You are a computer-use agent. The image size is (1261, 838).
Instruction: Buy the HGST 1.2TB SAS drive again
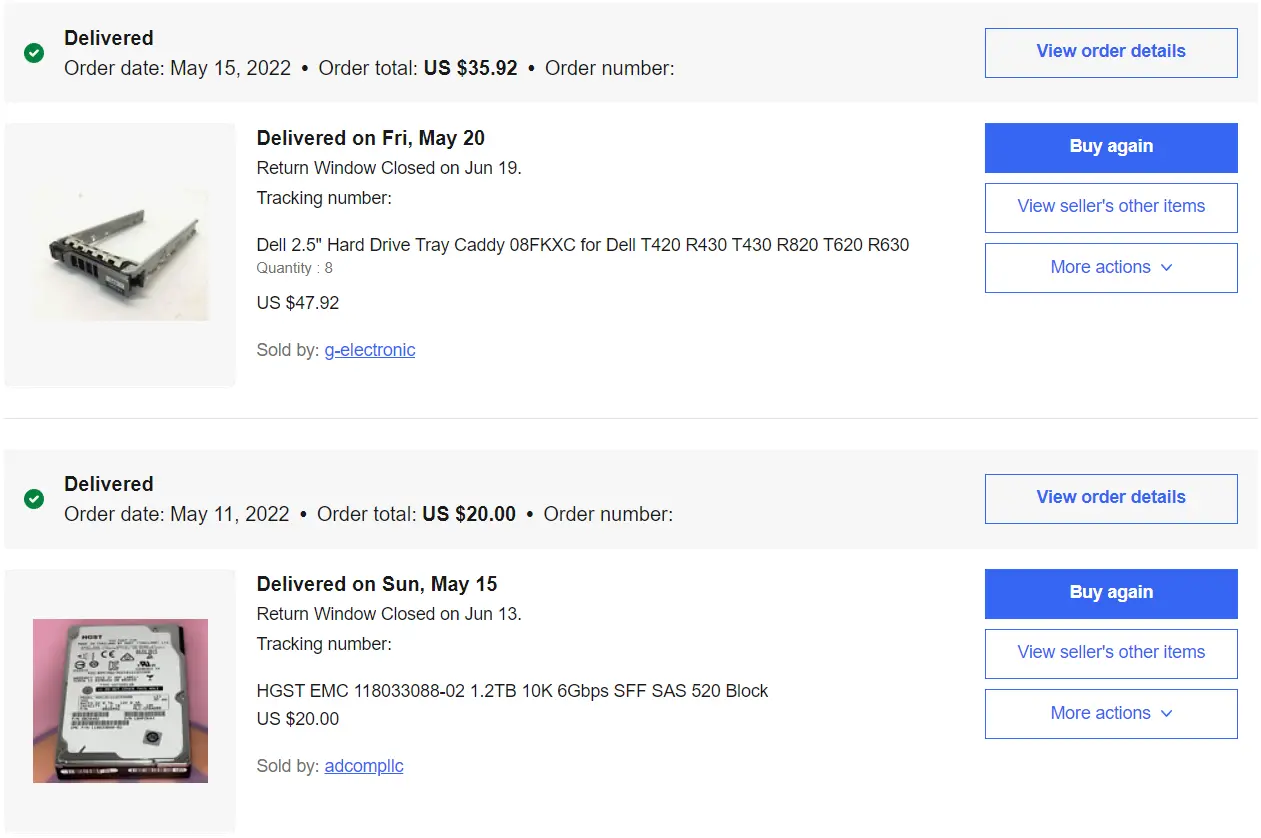1110,593
